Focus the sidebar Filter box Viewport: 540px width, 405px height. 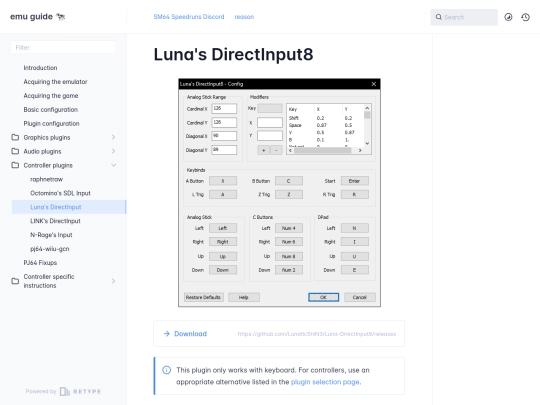63,48
